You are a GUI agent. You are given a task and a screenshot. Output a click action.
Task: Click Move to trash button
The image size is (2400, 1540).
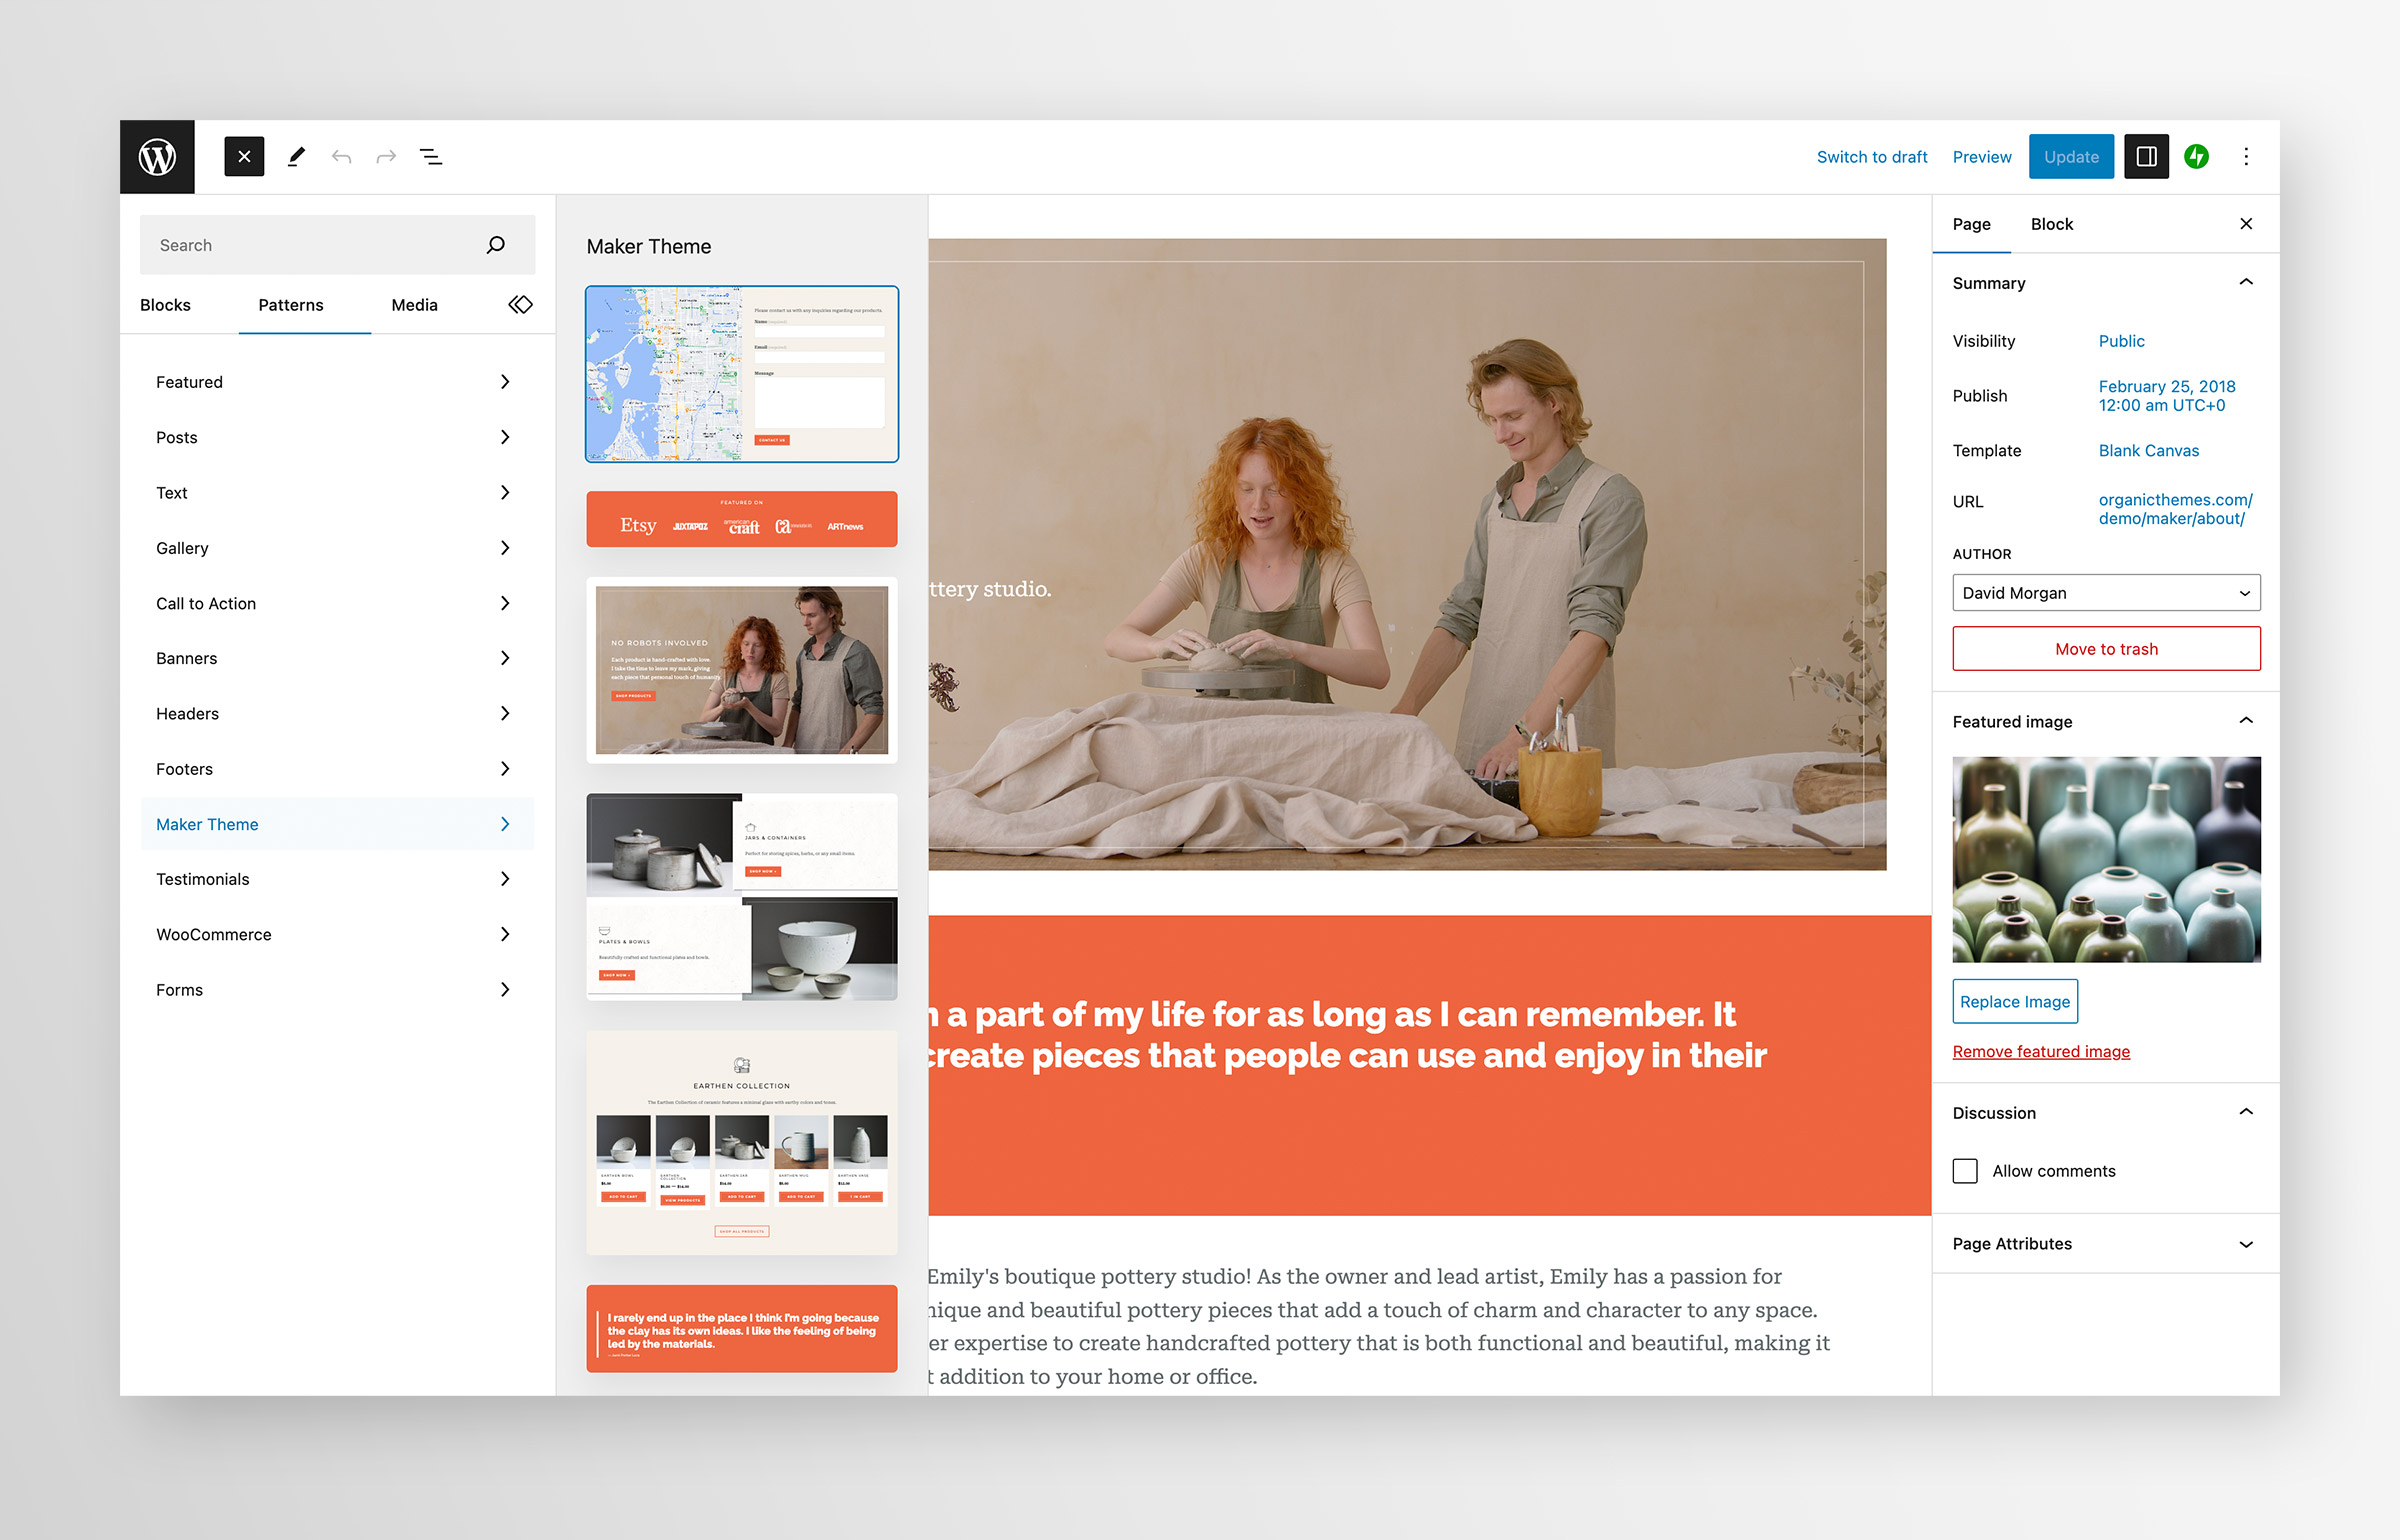click(x=2106, y=649)
